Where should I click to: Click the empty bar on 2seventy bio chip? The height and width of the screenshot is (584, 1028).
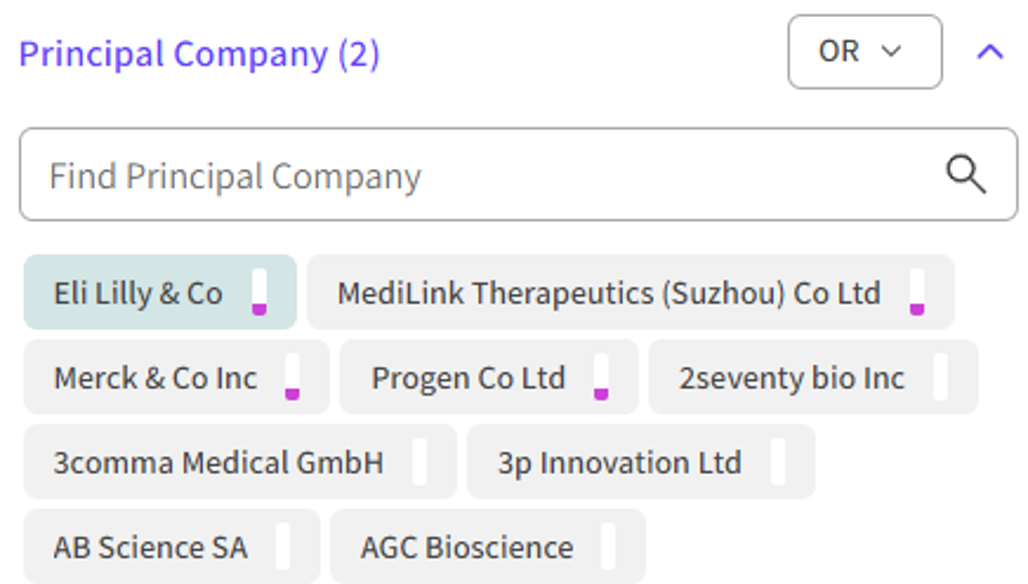coord(940,378)
